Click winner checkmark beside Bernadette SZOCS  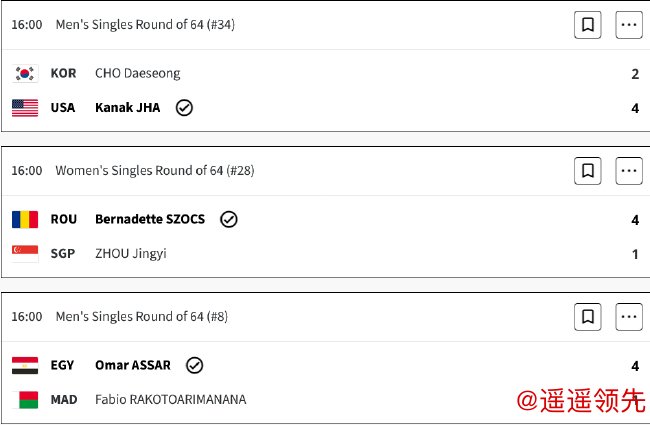click(229, 219)
